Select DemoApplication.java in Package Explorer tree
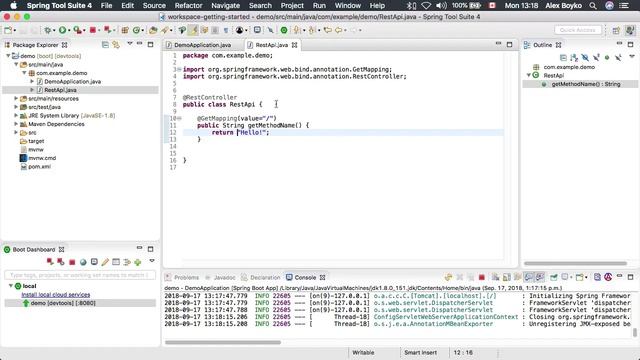Screen dimensions: 640x360 (72, 81)
